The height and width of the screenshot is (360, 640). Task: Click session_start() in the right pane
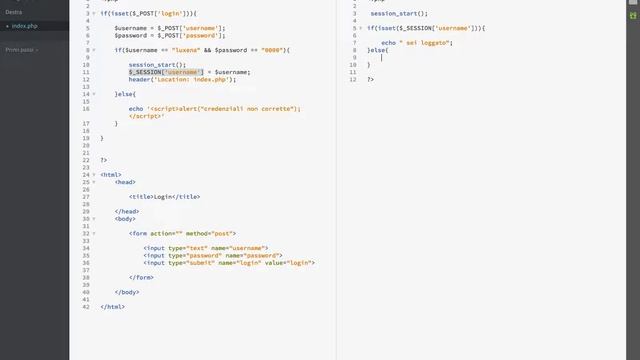point(399,13)
